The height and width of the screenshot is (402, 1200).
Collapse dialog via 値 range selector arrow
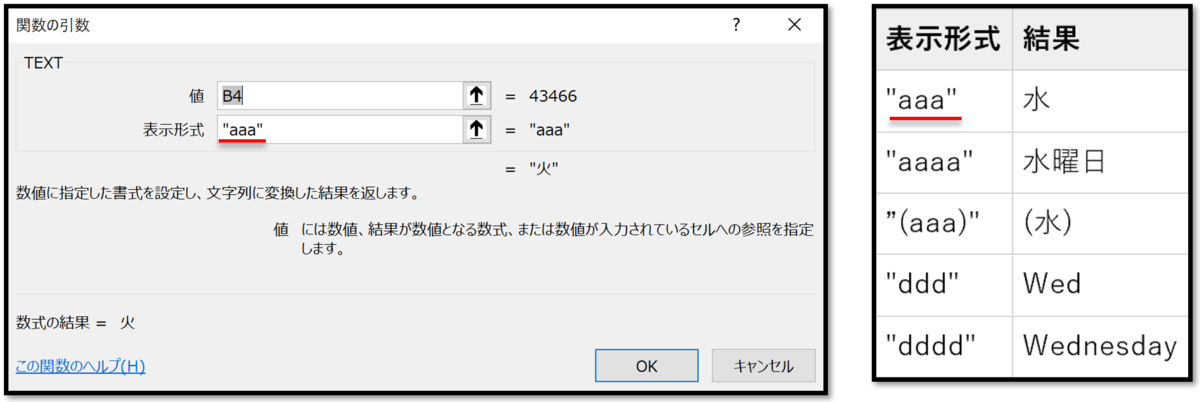pos(477,96)
